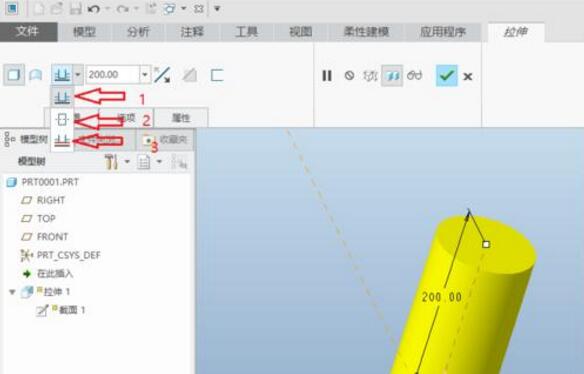Switch to the 注释 ribbon tab
584x374 pixels.
point(192,32)
